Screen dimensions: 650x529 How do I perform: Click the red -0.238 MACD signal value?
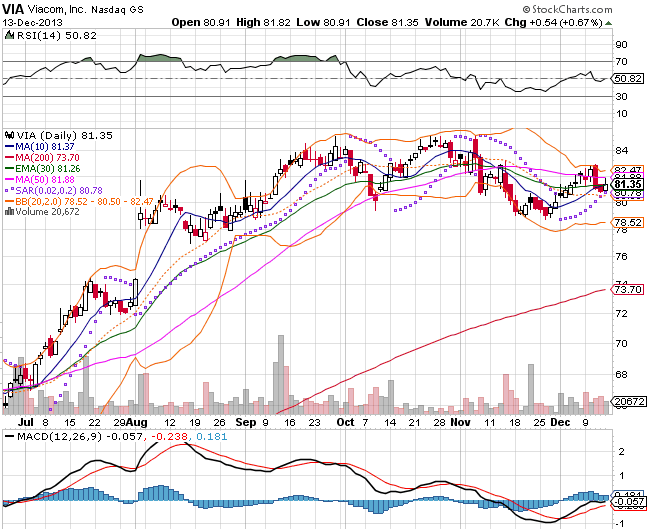tap(170, 437)
